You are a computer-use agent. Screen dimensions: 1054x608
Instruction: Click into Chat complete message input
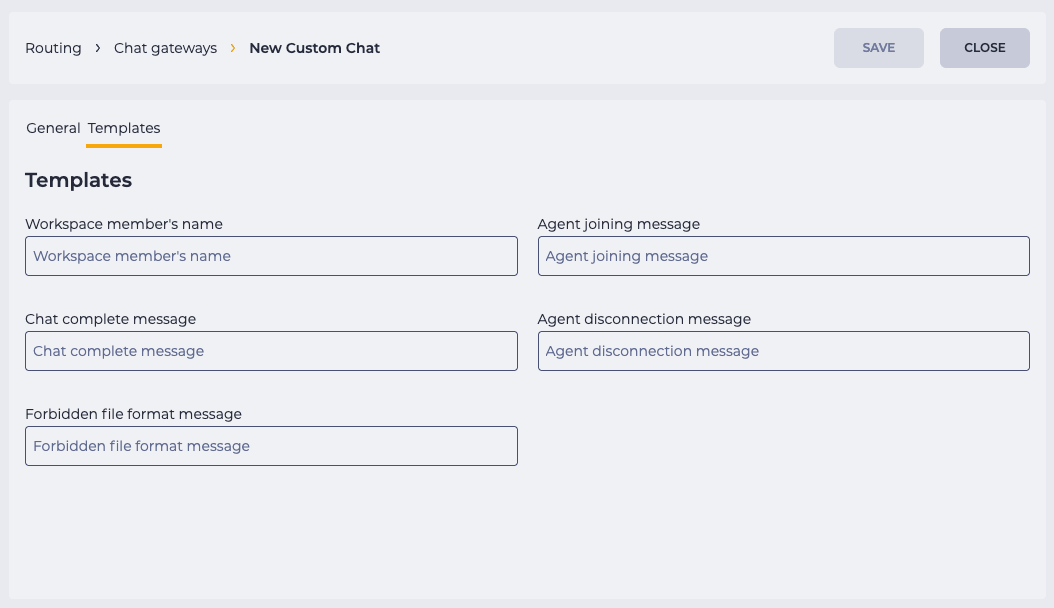click(x=272, y=351)
